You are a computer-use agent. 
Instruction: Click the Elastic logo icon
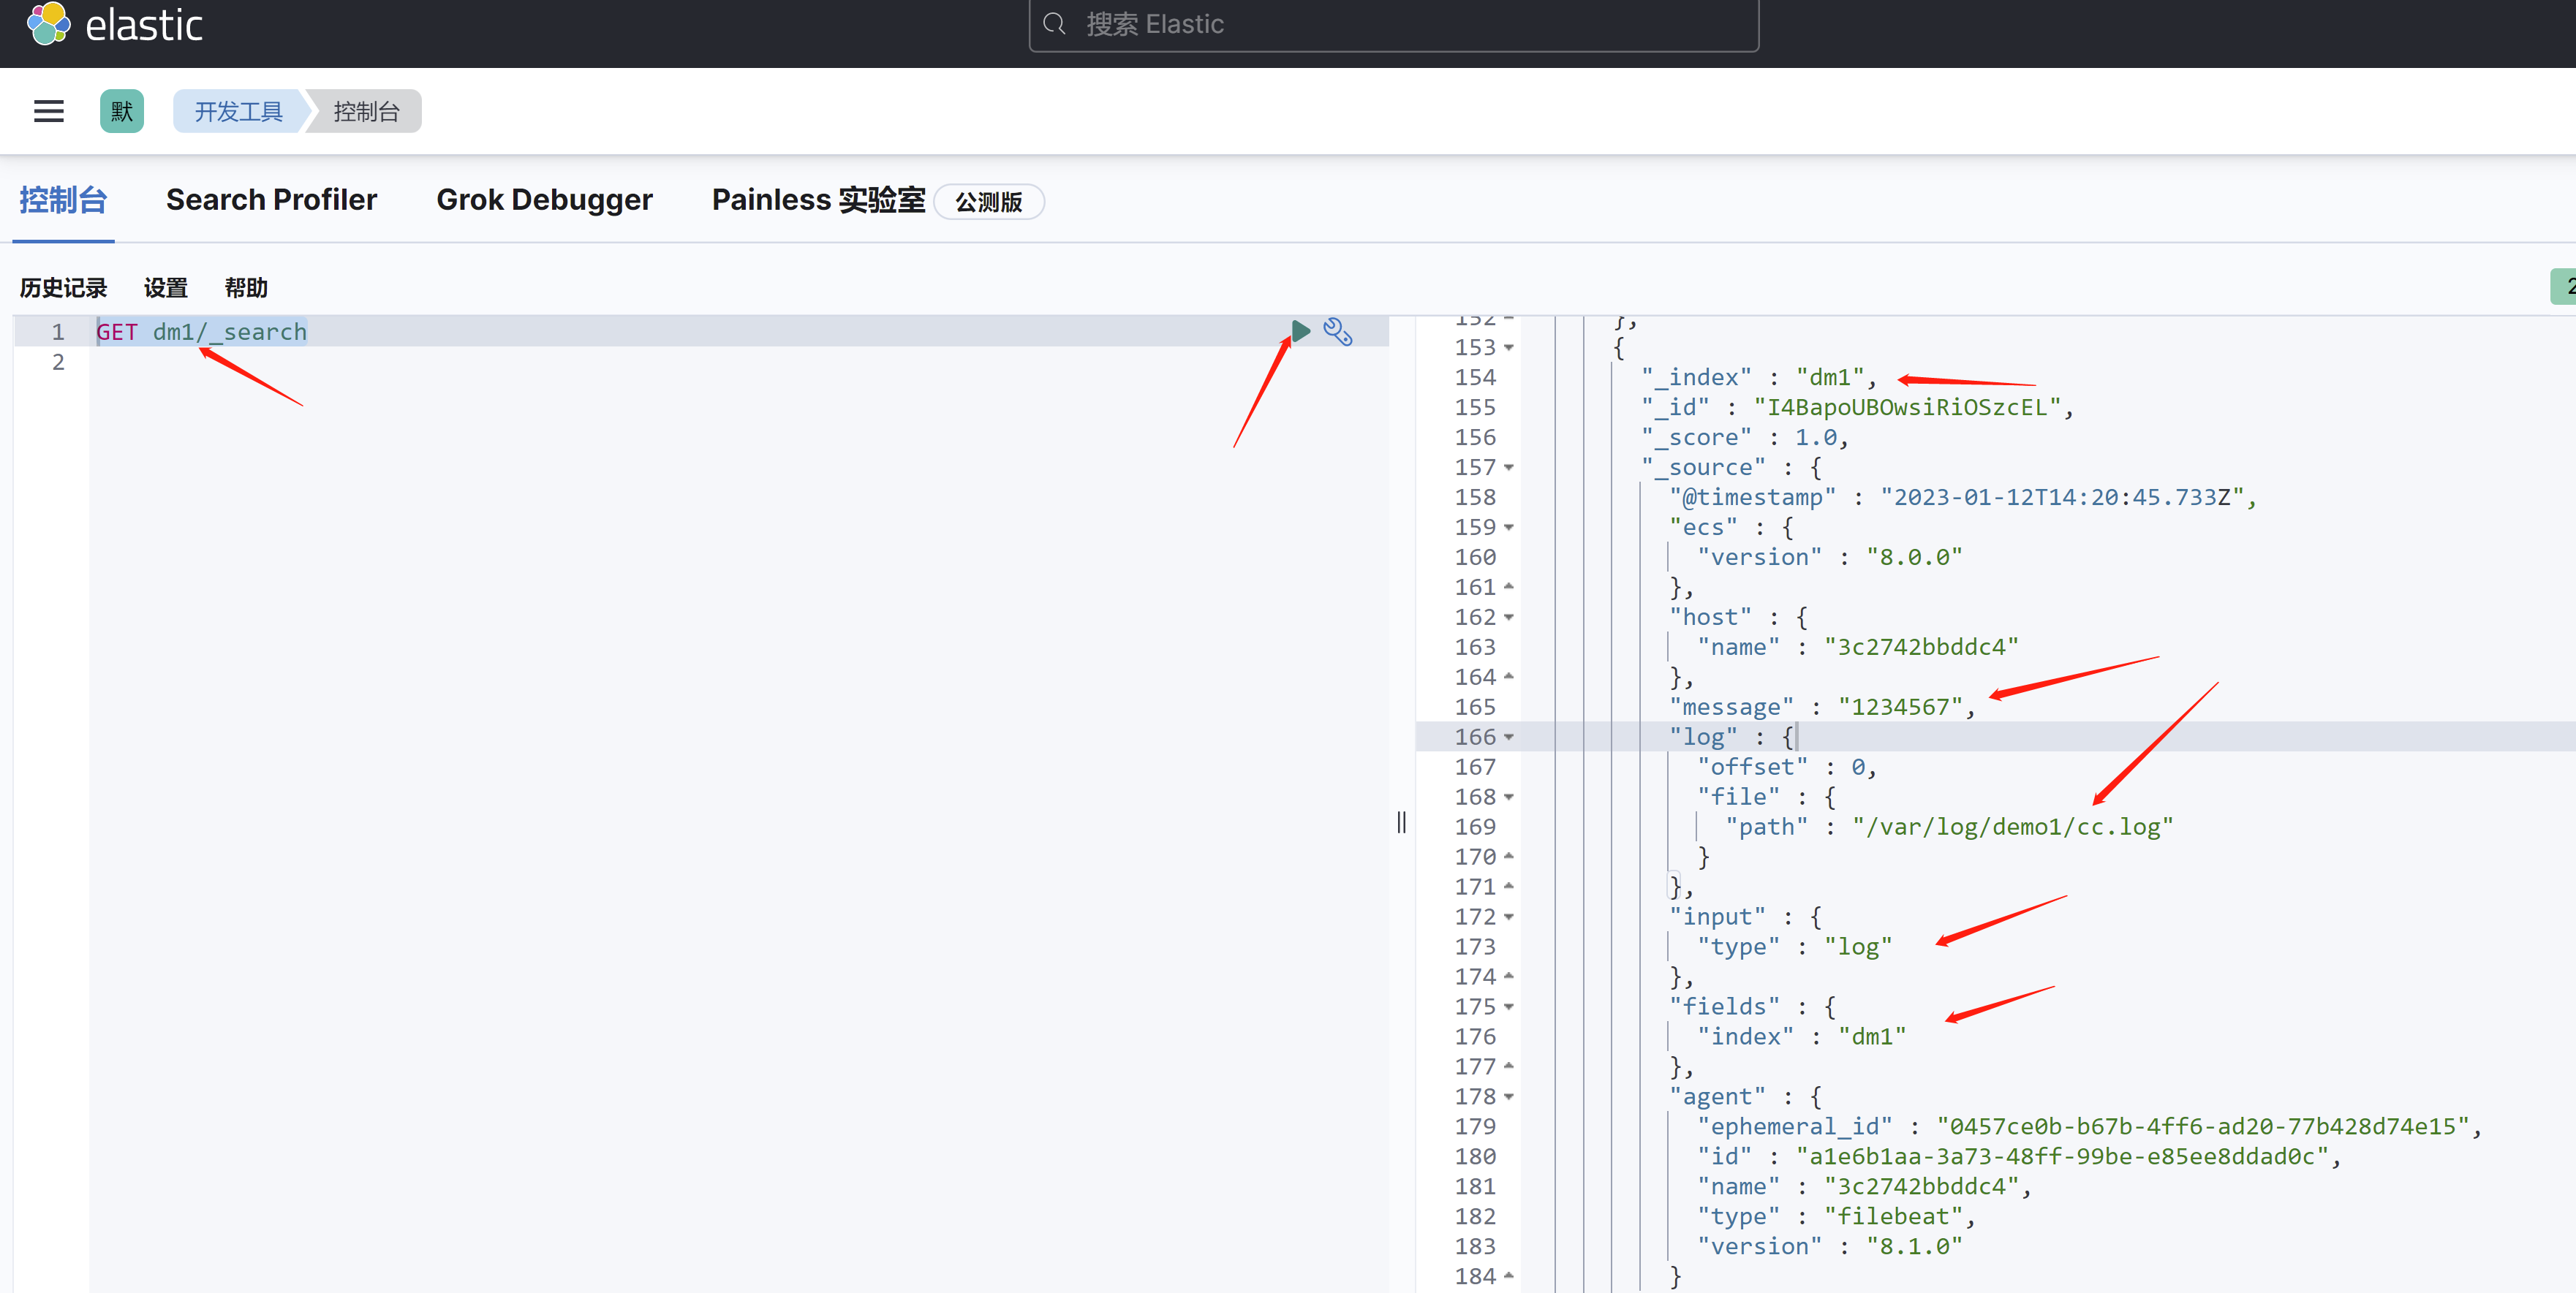(x=48, y=24)
